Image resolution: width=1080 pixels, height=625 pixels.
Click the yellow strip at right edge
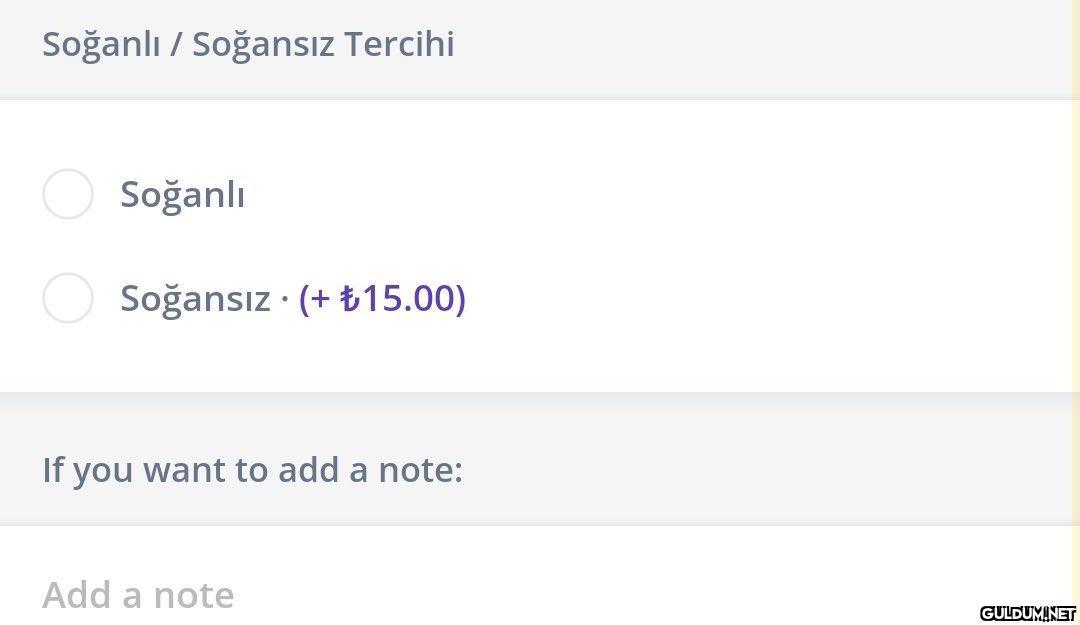pos(1075,312)
